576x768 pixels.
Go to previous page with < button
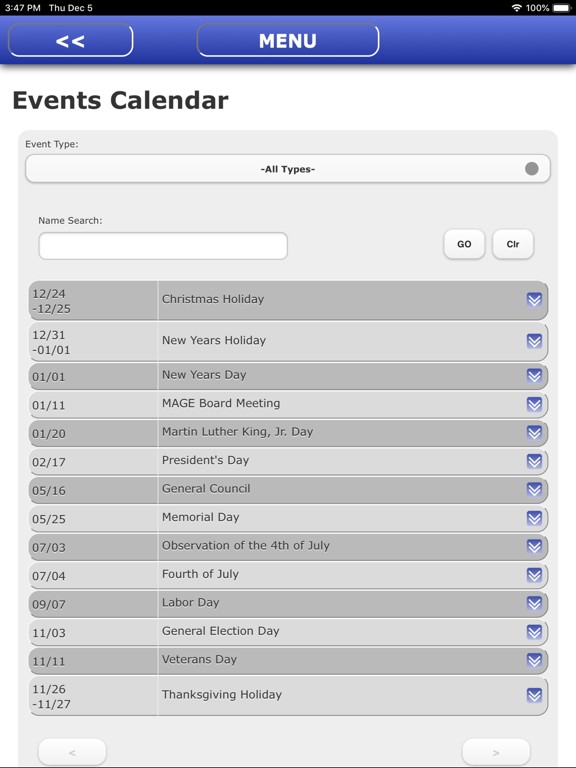click(x=72, y=752)
